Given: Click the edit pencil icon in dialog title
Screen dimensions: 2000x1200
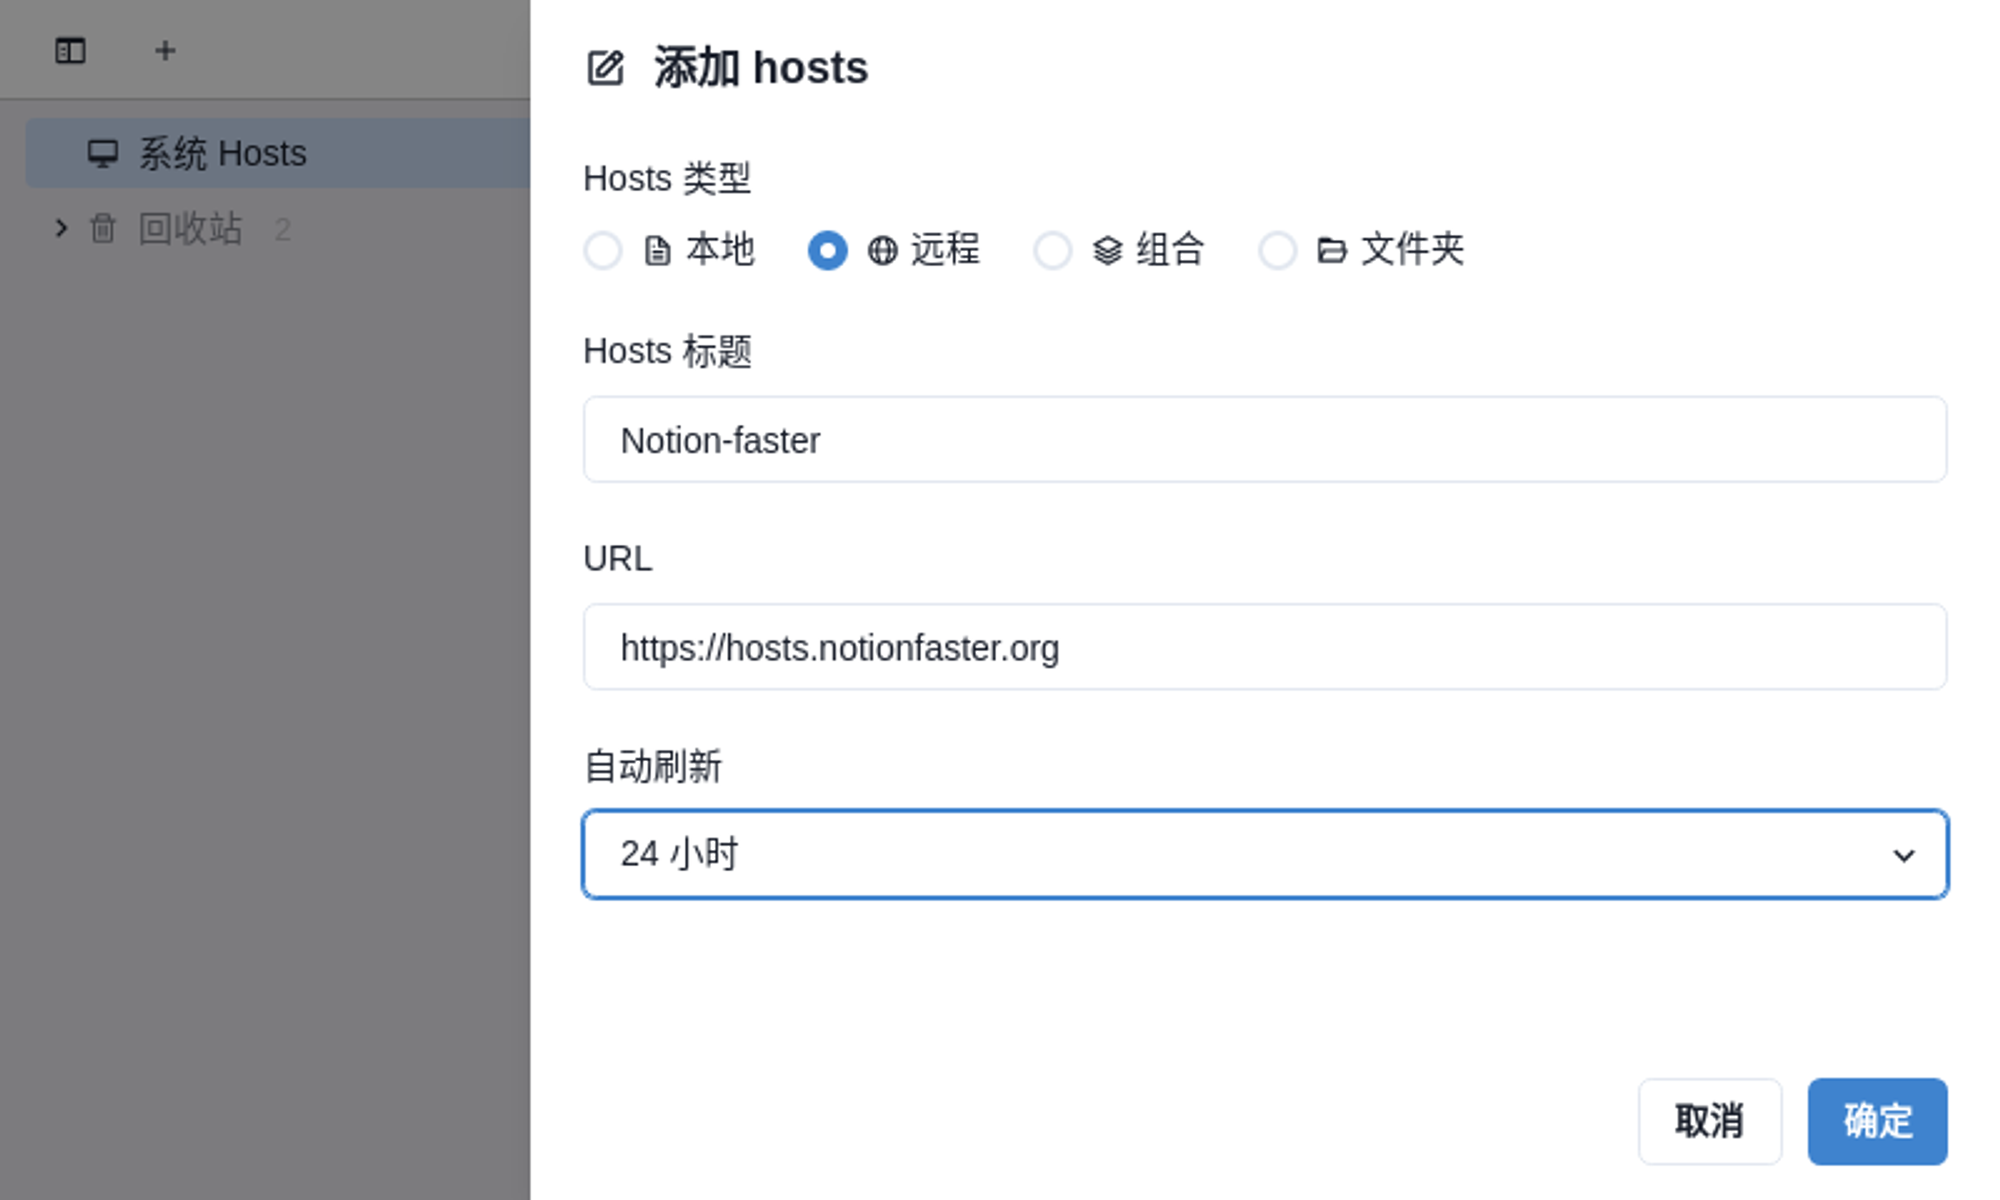Looking at the screenshot, I should (605, 68).
